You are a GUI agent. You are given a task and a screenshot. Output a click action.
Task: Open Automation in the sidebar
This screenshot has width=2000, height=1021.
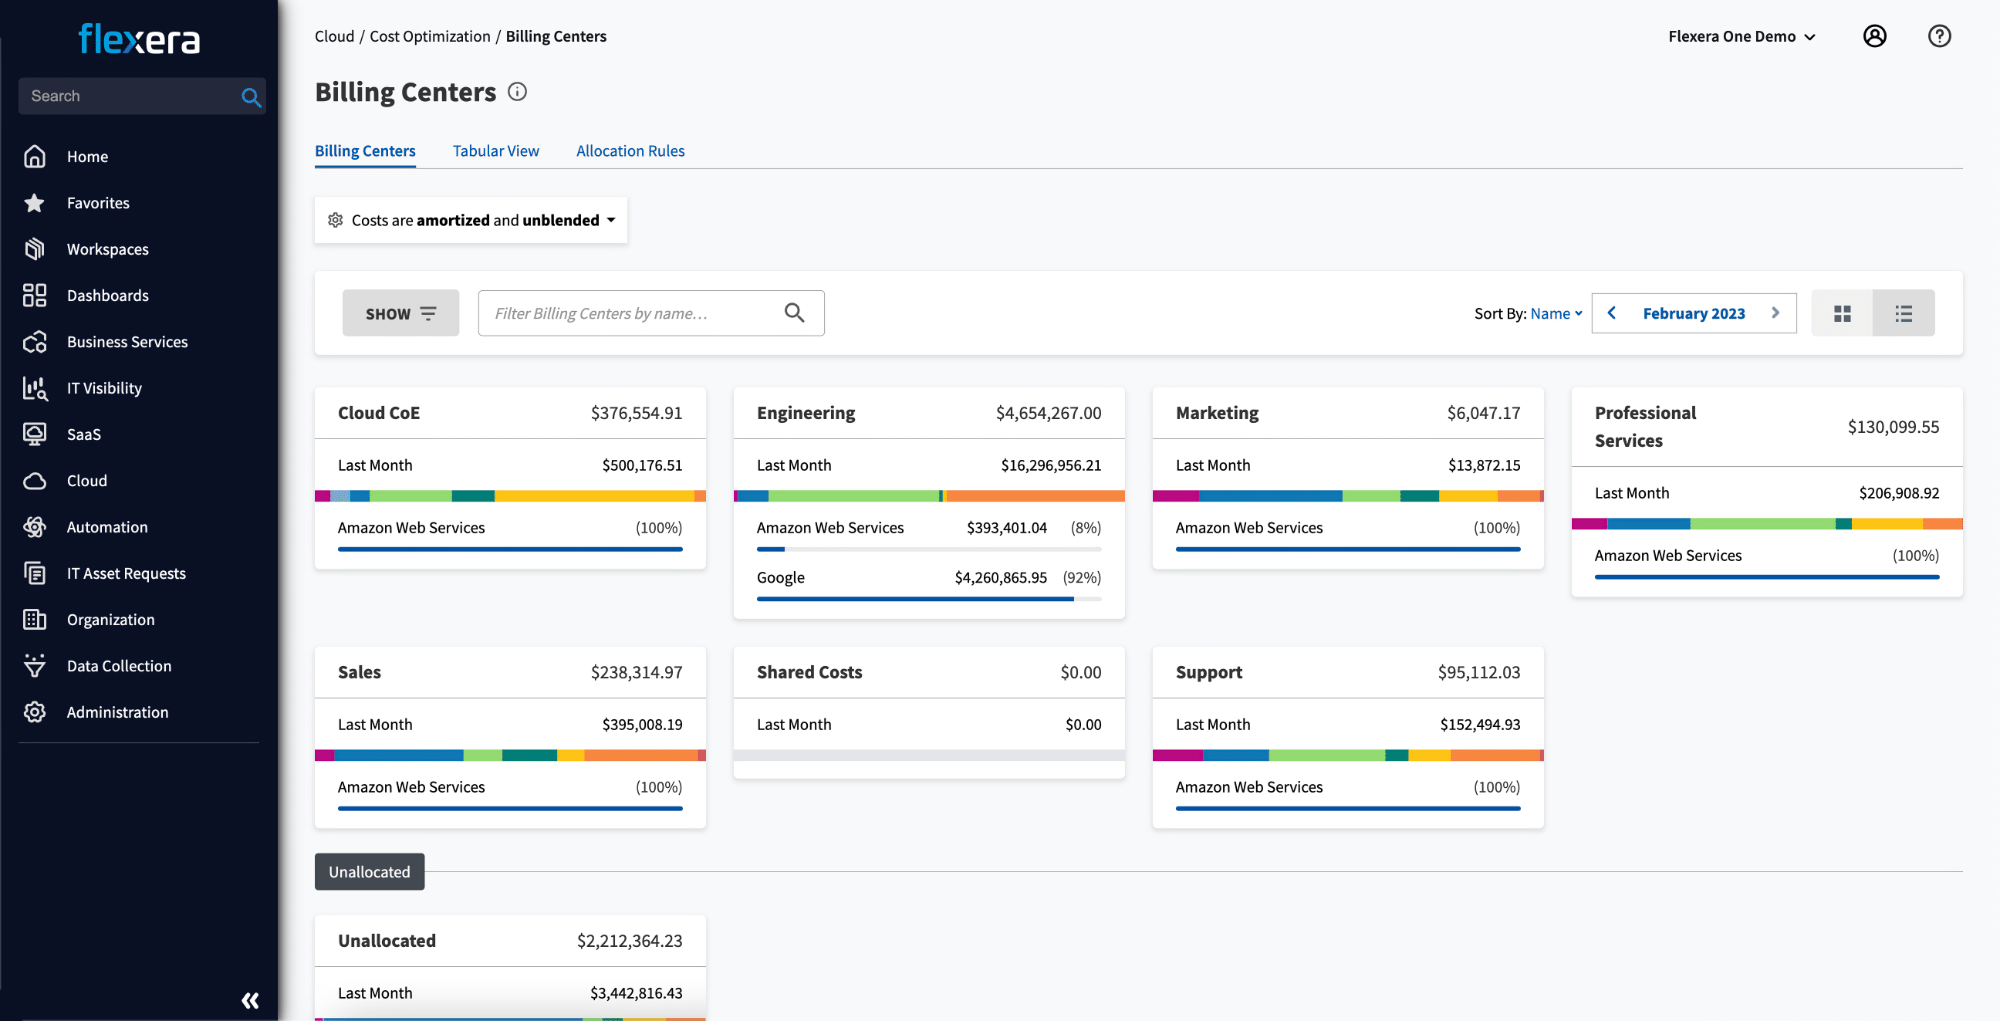pos(107,527)
